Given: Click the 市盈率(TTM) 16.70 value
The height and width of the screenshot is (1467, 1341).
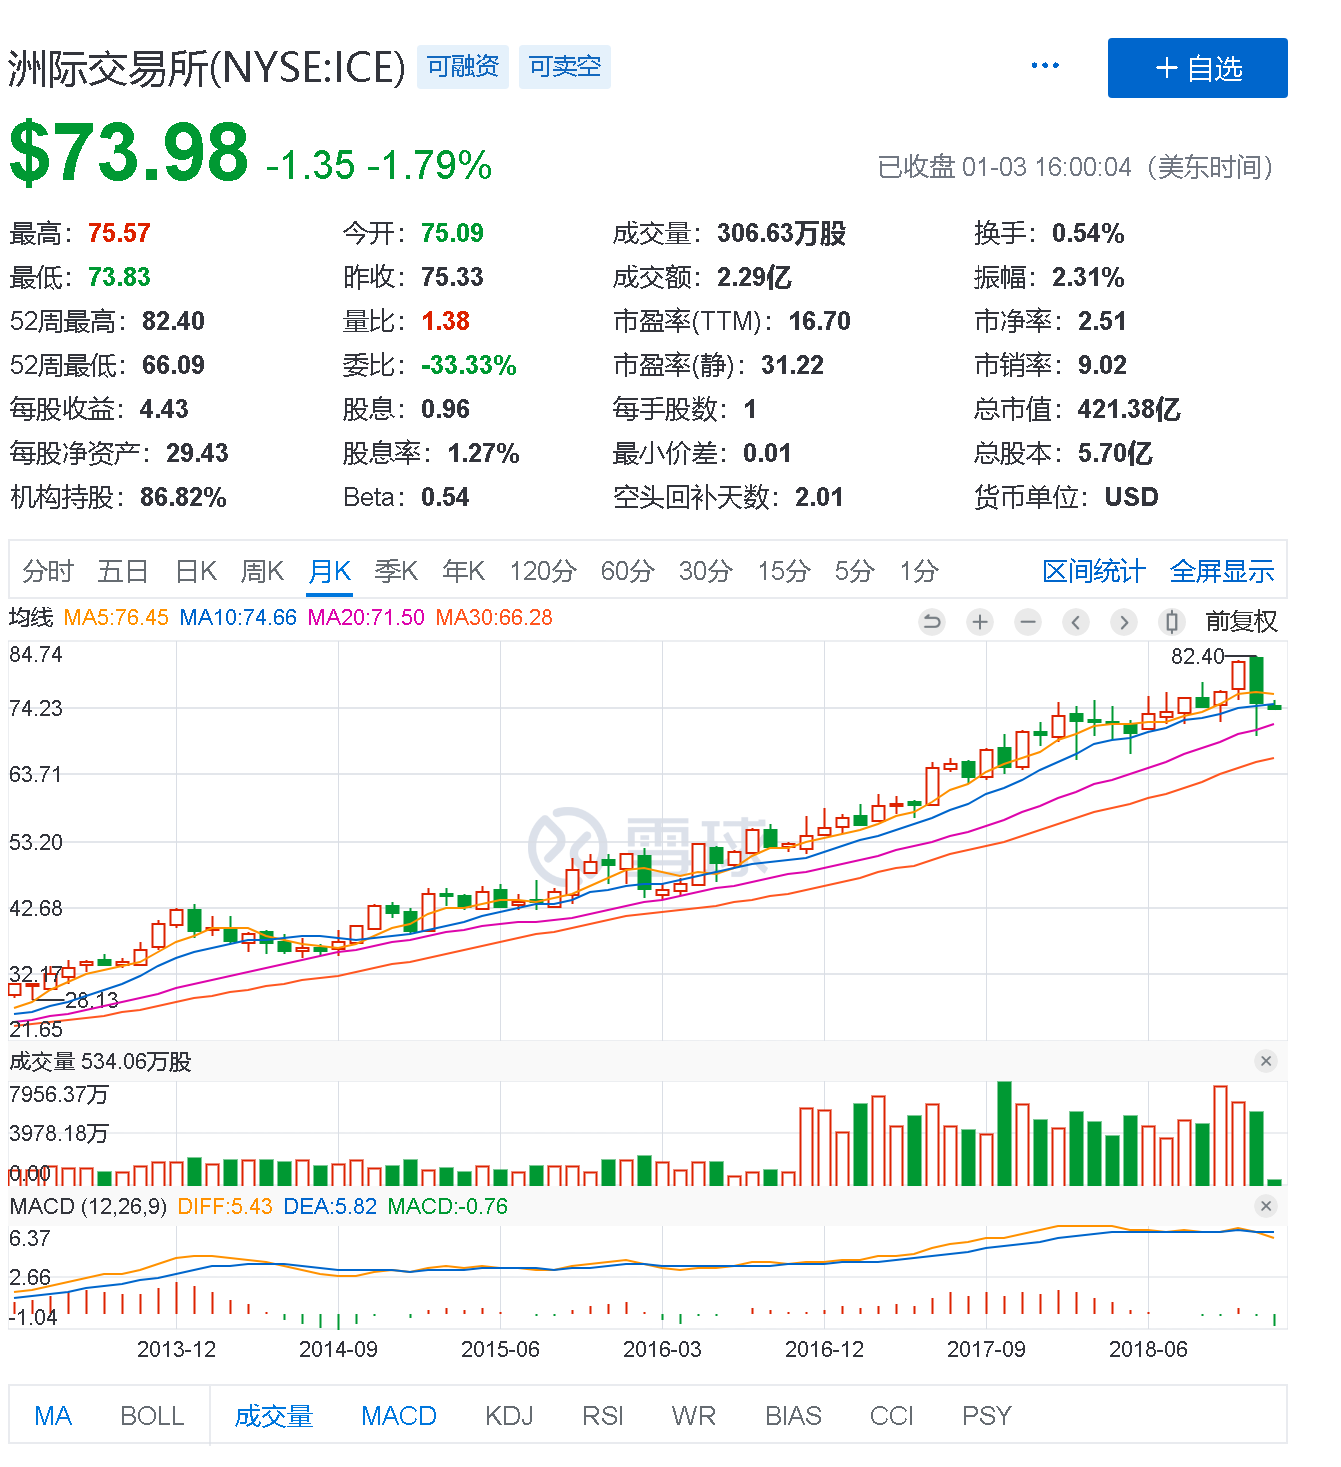Looking at the screenshot, I should click(819, 321).
